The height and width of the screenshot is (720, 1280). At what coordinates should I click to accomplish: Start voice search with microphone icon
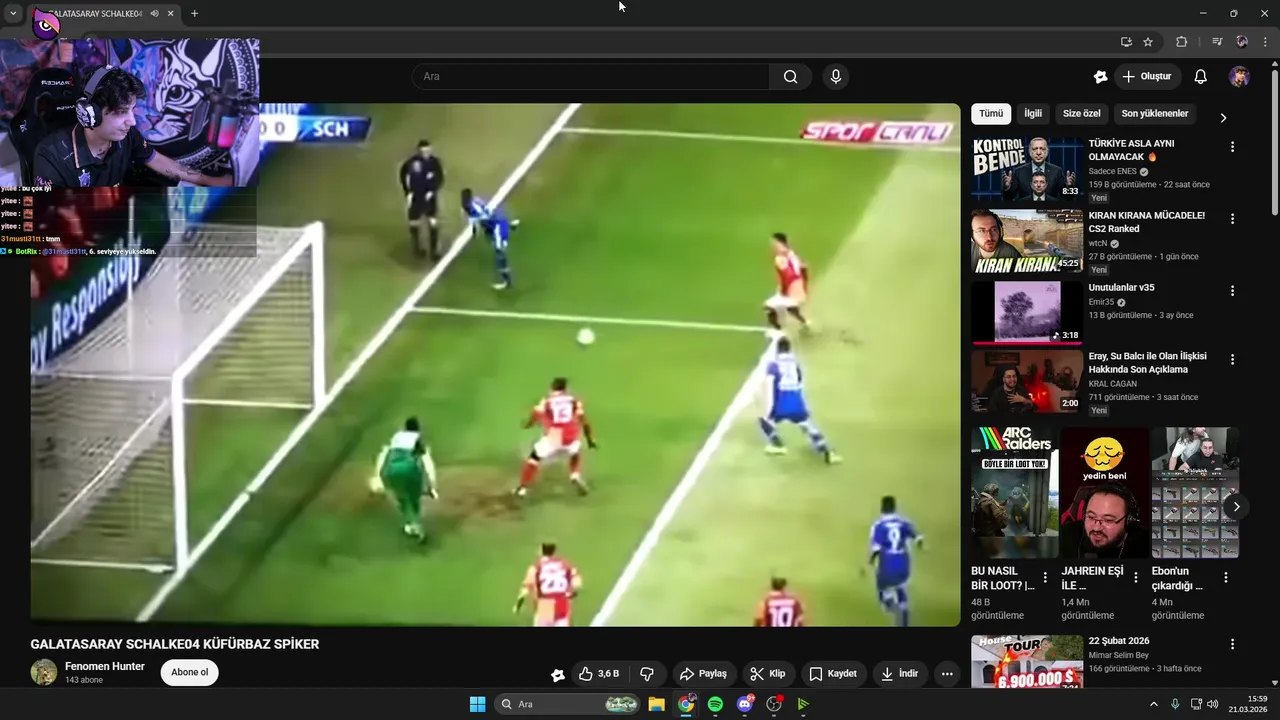coord(836,77)
